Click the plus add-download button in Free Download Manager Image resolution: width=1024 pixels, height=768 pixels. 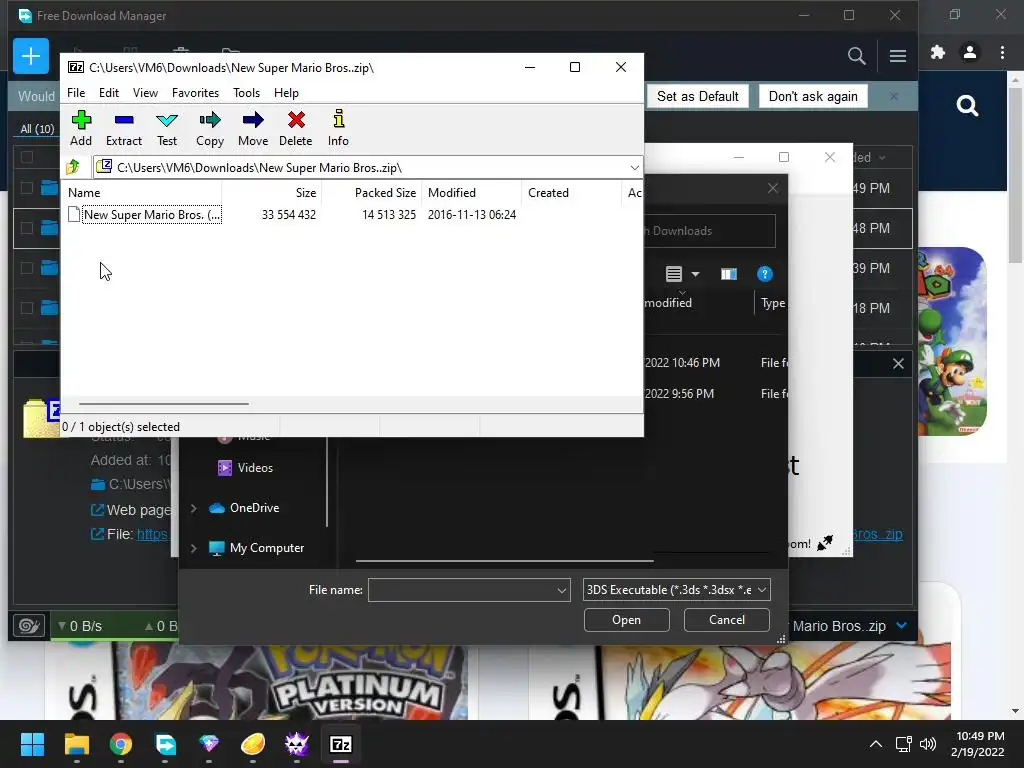coord(31,56)
